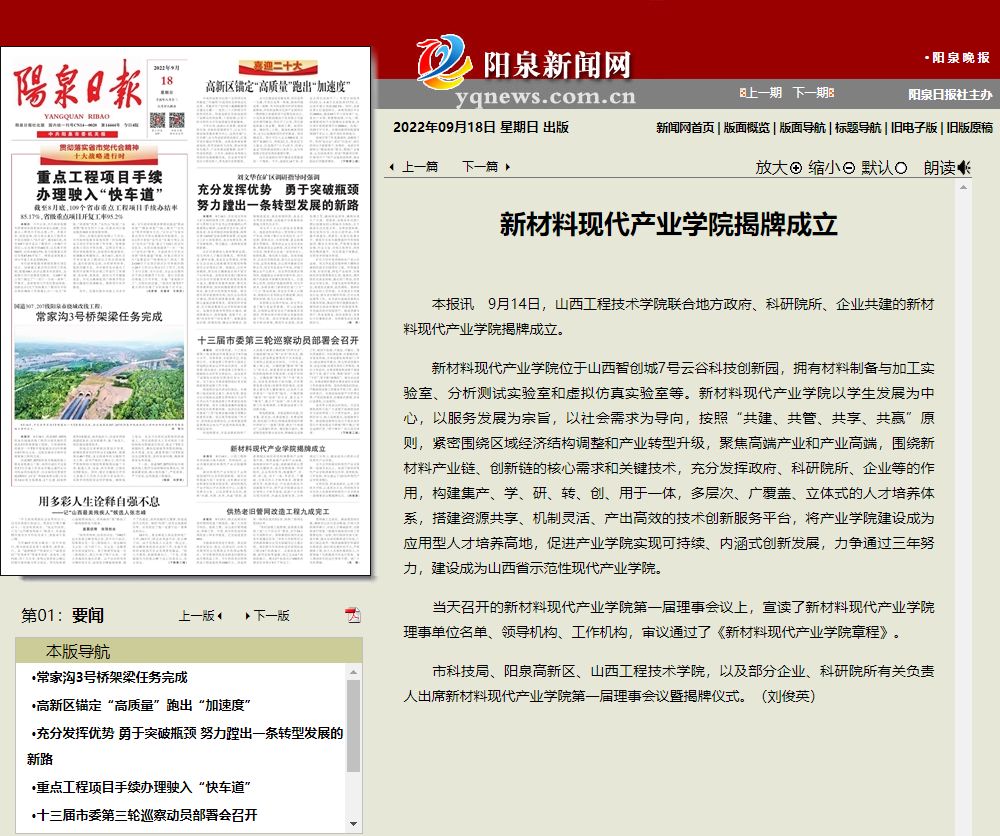Open 版面概览 in the navigation

[x=746, y=128]
